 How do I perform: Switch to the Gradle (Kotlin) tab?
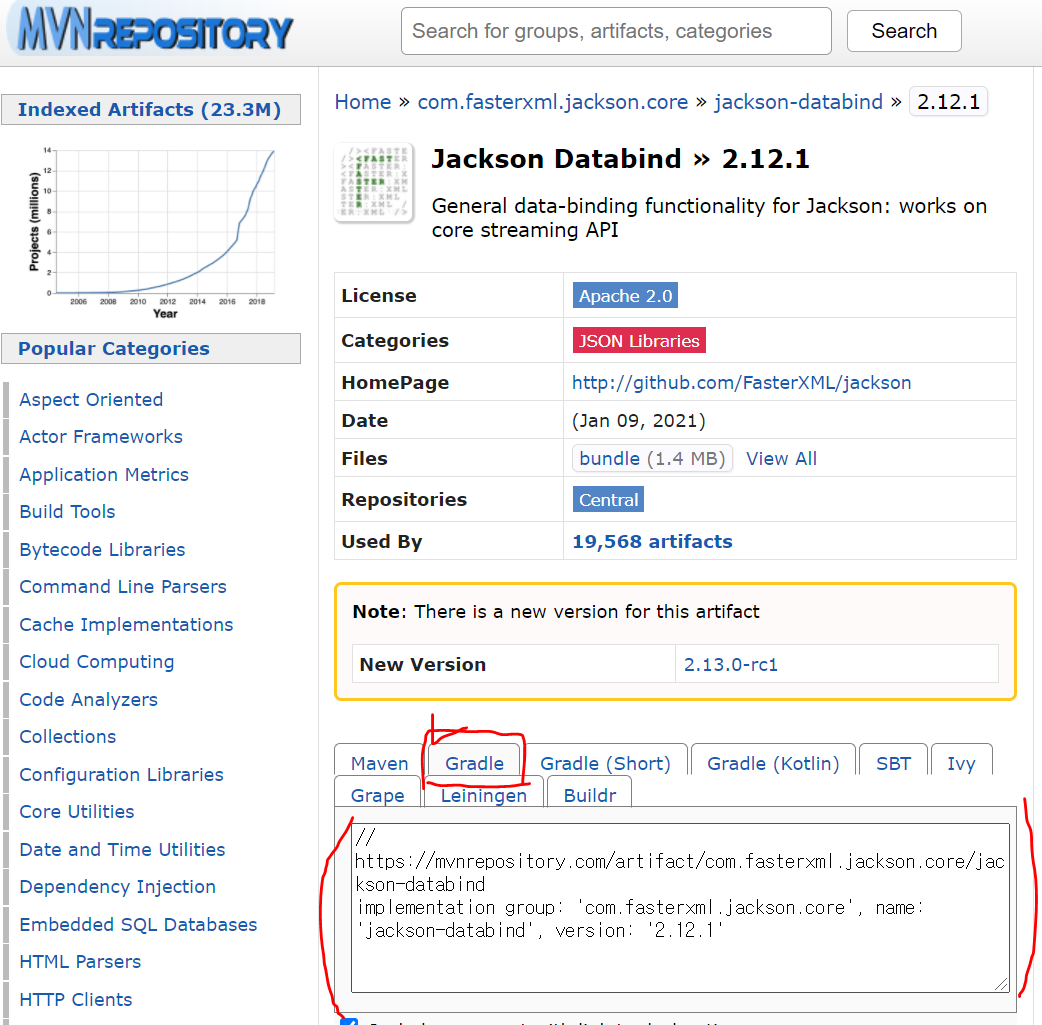773,763
